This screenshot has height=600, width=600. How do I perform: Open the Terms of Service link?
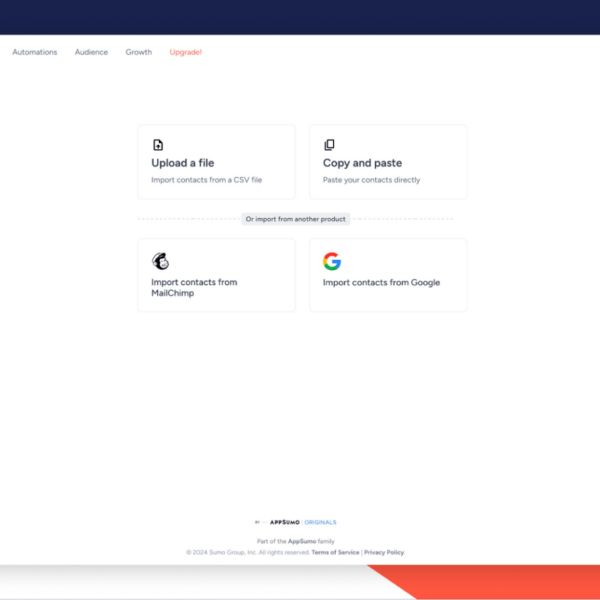pos(335,552)
